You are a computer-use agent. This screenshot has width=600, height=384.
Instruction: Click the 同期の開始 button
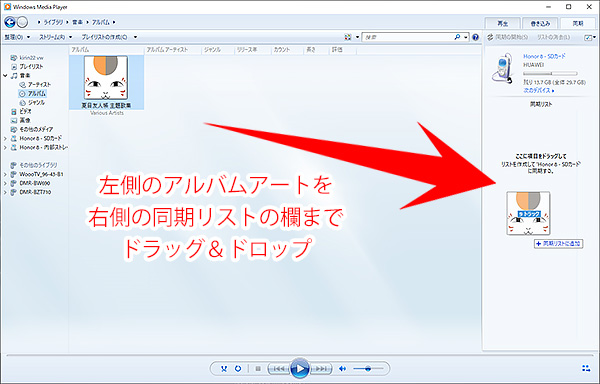[x=508, y=37]
